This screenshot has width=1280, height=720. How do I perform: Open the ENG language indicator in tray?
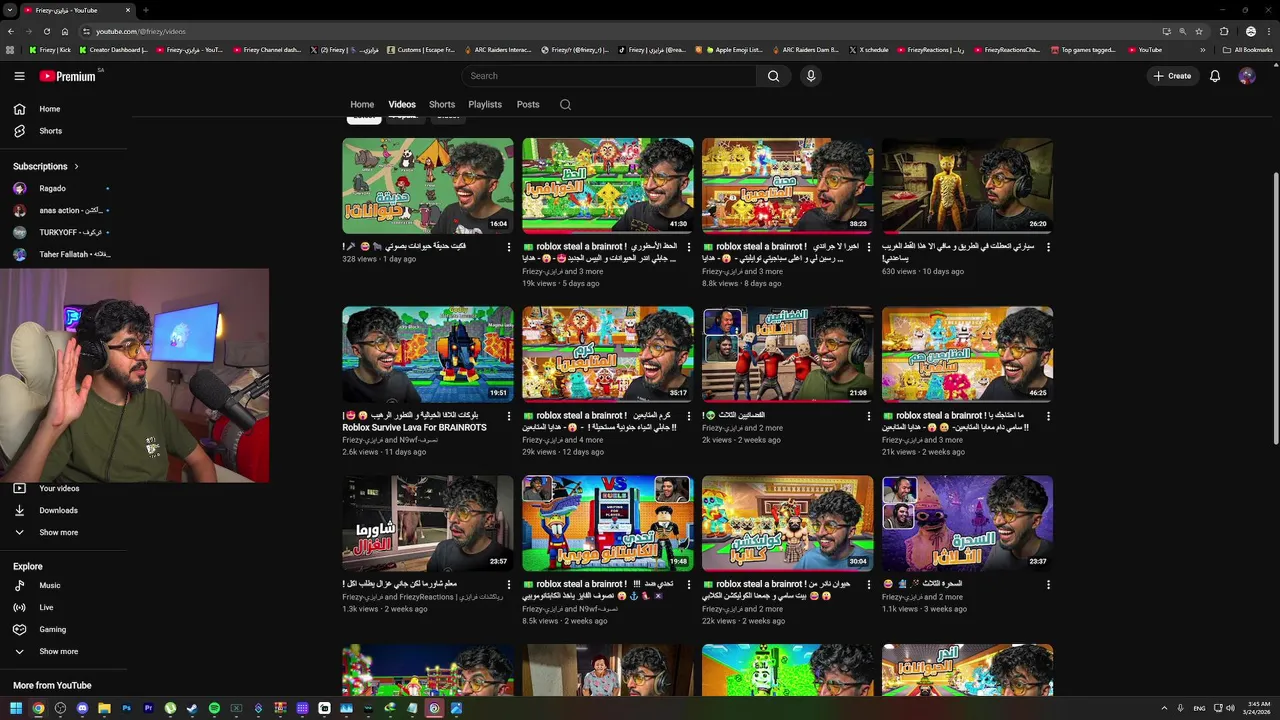click(1199, 708)
